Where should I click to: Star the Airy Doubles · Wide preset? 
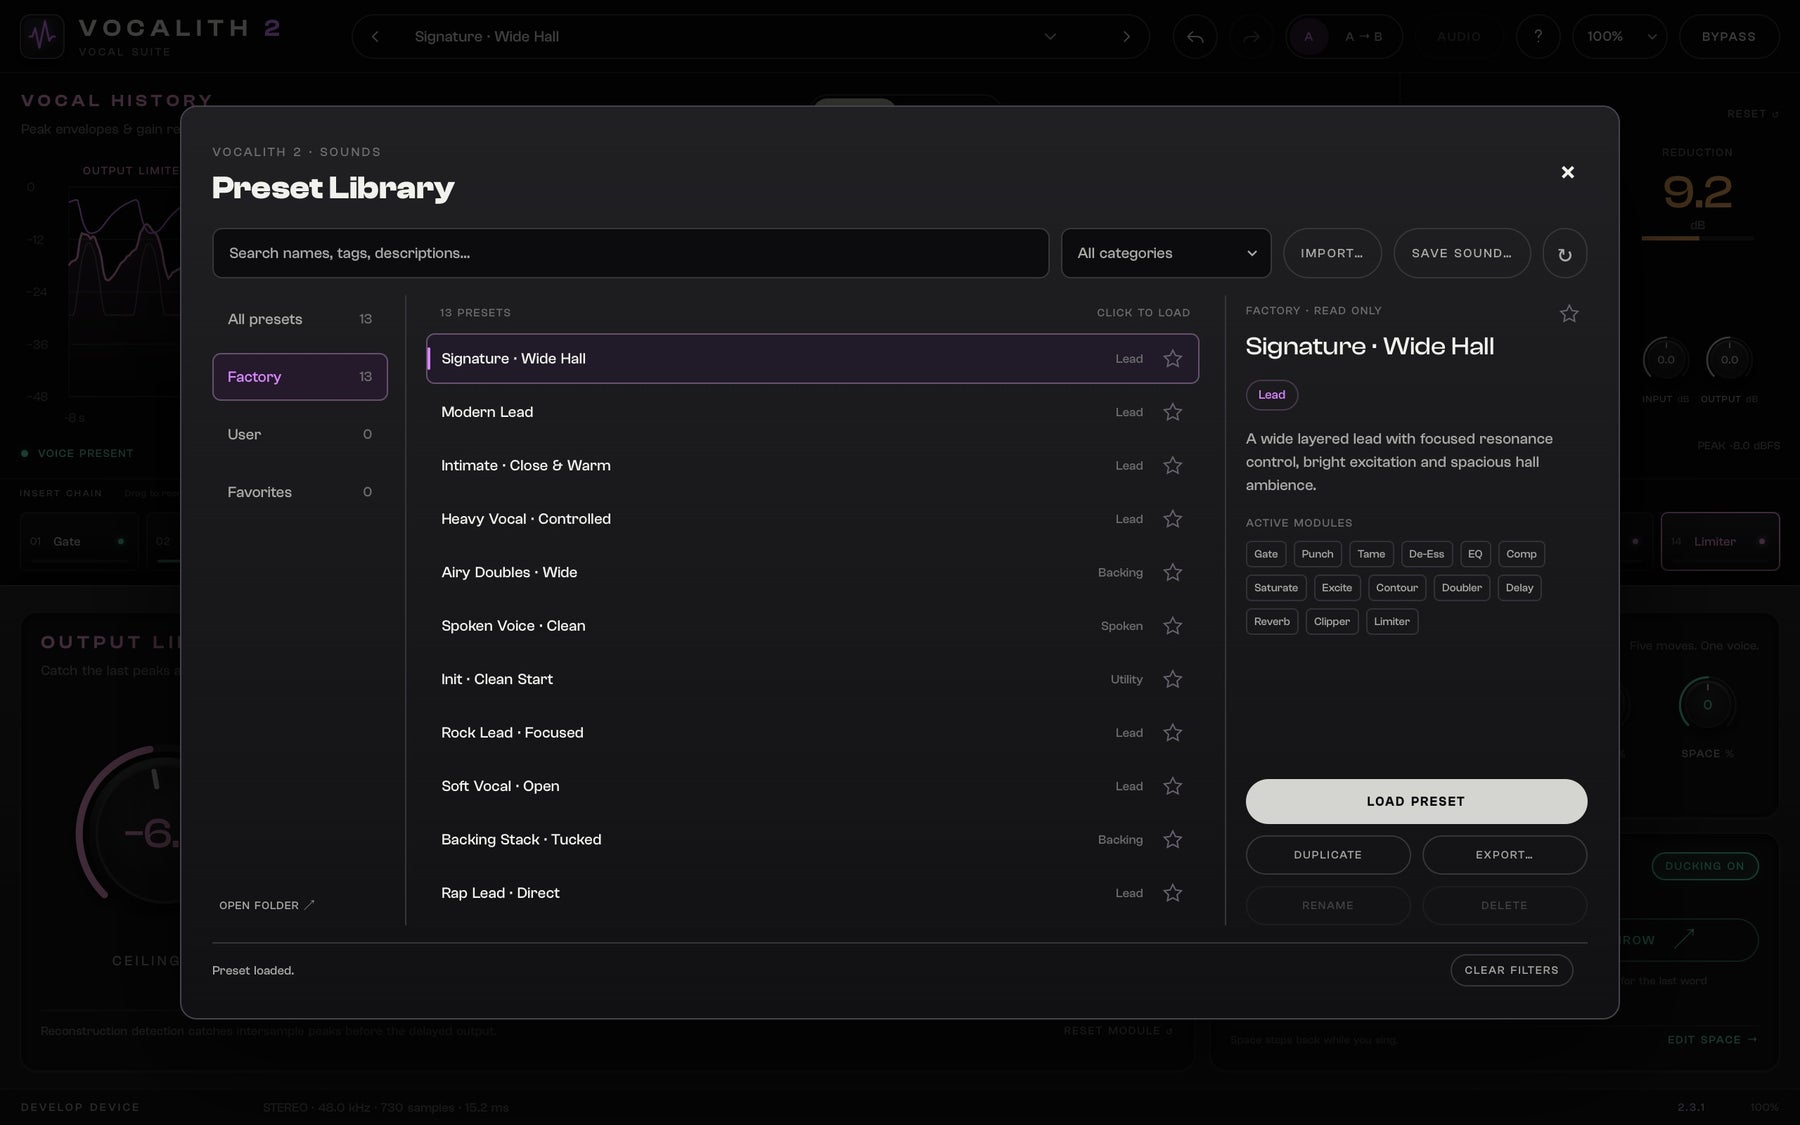(1172, 572)
